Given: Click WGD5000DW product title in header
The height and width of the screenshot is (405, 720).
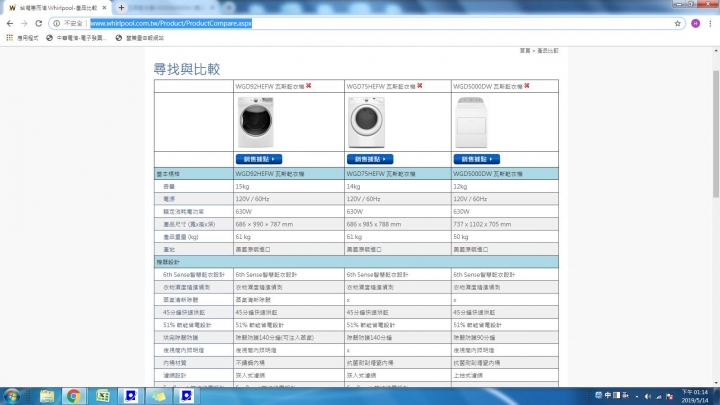Looking at the screenshot, I should 488,86.
